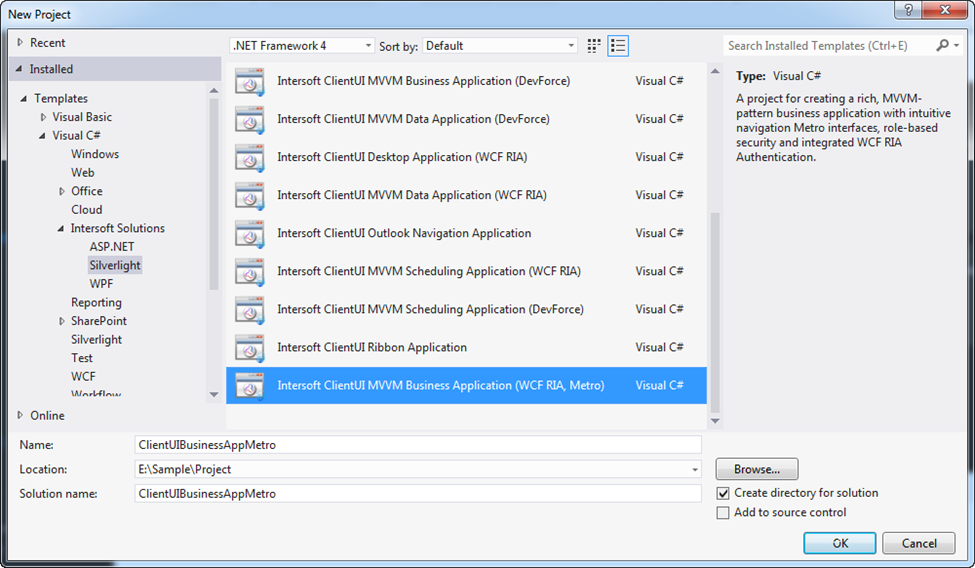The image size is (975, 568).
Task: Click the MVVM Scheduling Application (DevForce) template icon
Action: [249, 309]
